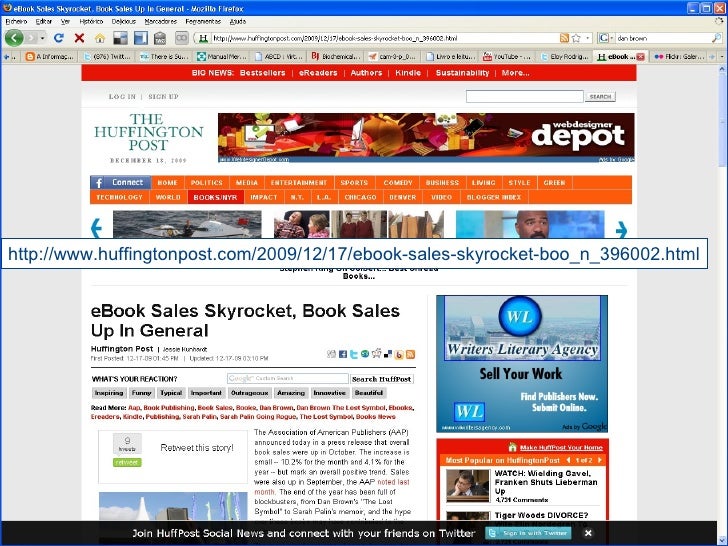Share article via Facebook icon
The width and height of the screenshot is (728, 546).
point(343,354)
